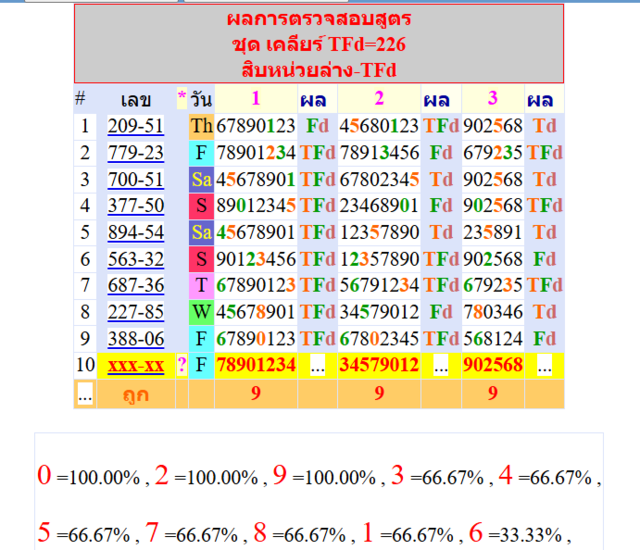Open the 687-36 number link
Screen dimensions: 640x550
click(x=136, y=285)
